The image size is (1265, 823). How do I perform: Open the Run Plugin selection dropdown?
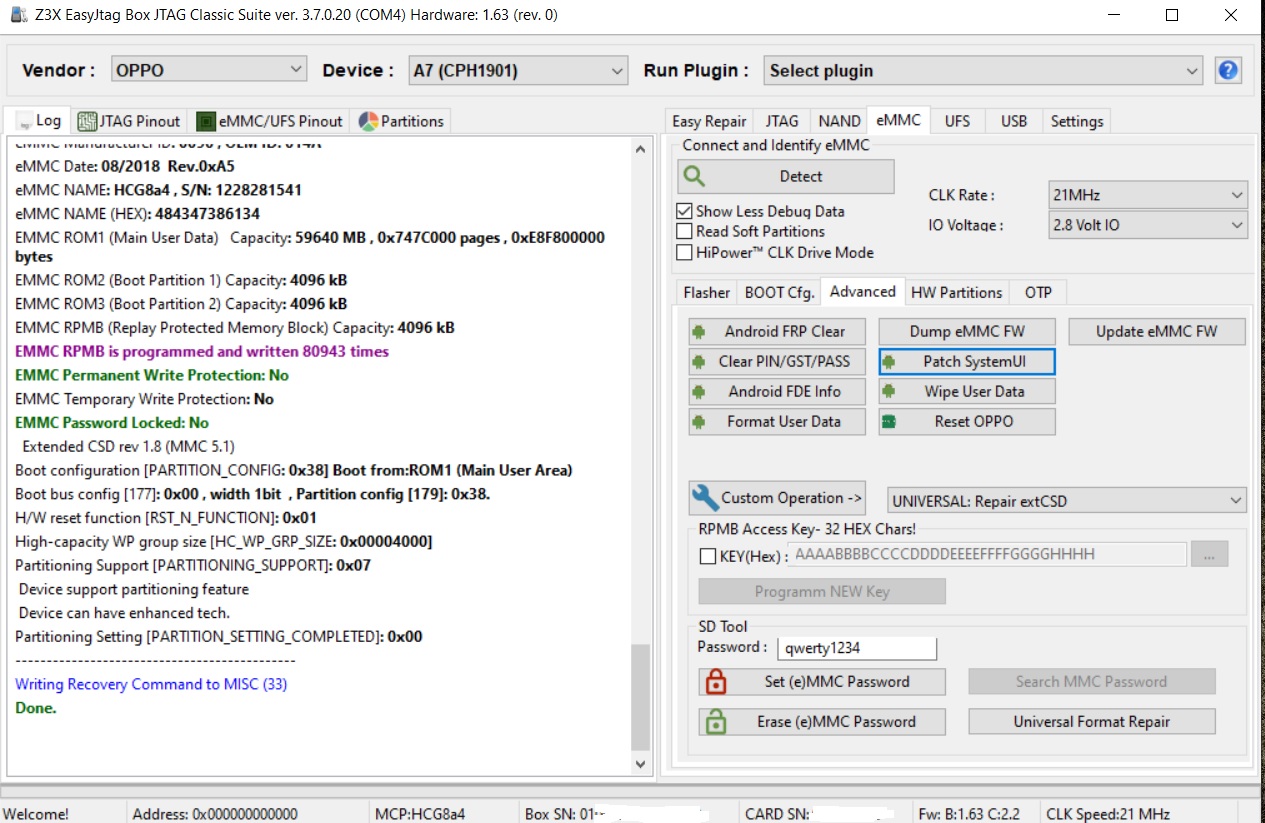pyautogui.click(x=983, y=71)
